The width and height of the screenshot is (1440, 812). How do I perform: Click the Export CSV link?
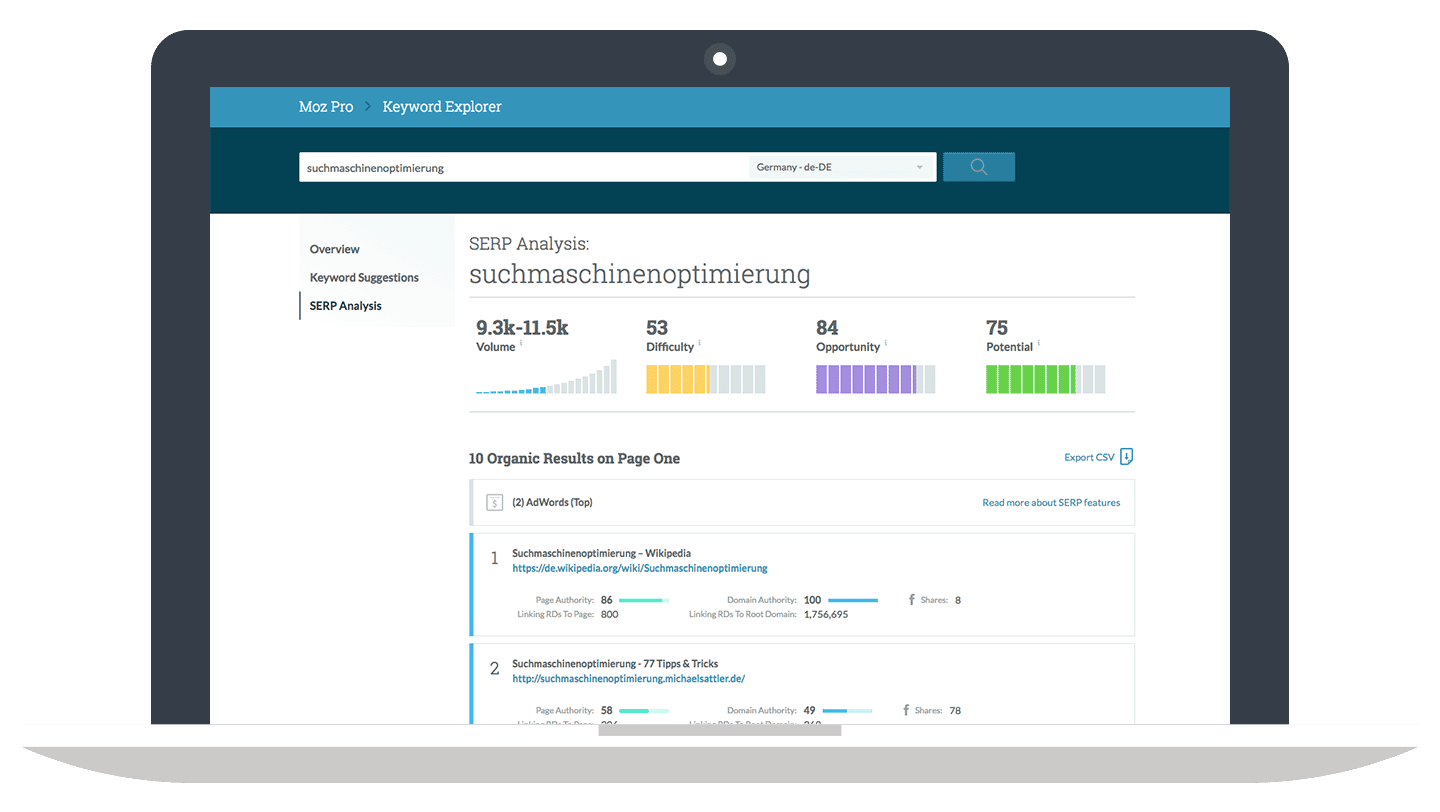[x=1089, y=457]
